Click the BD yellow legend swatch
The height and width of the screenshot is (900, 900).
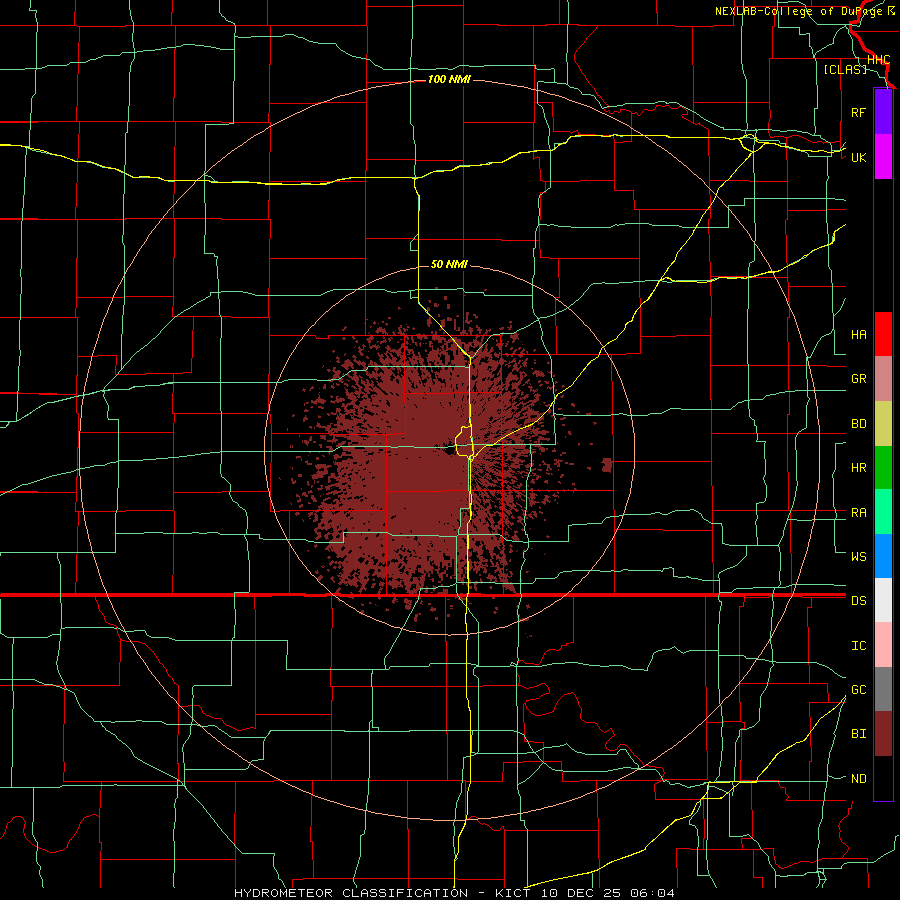tap(883, 424)
